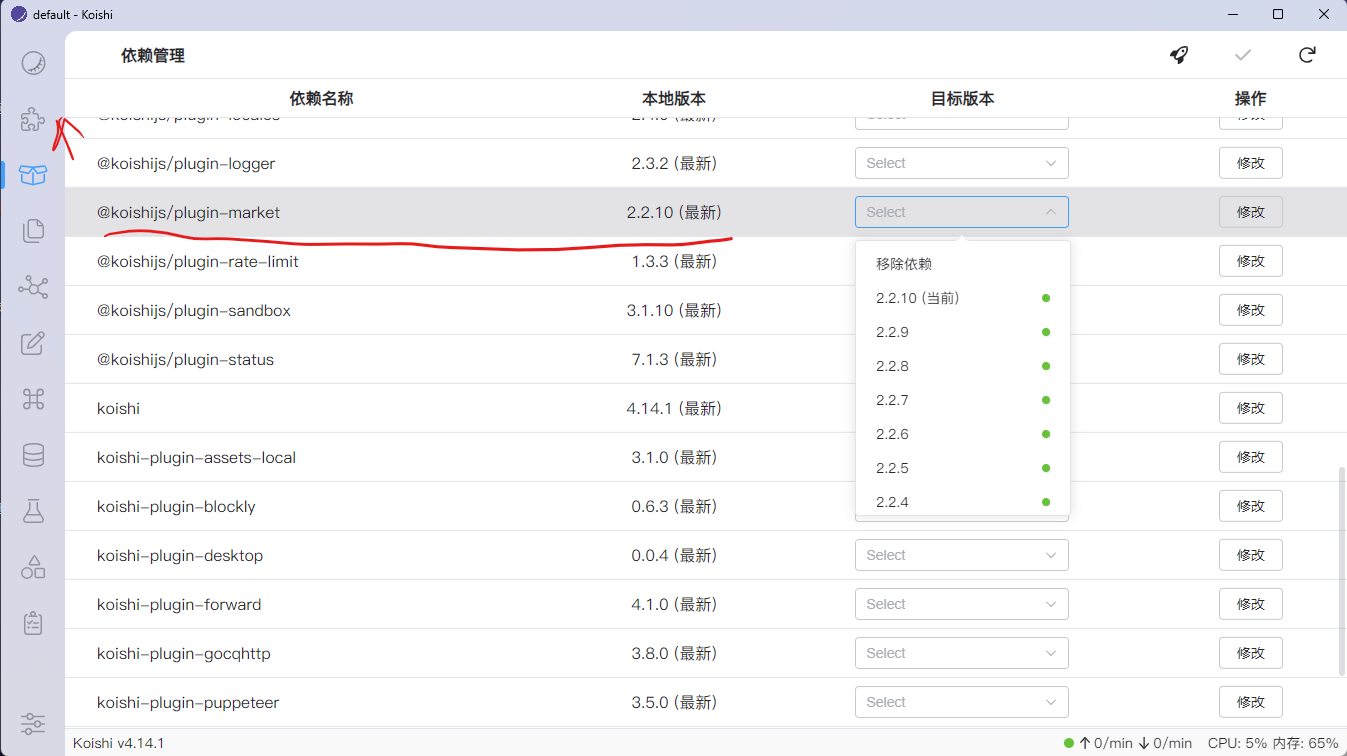
Task: Open the files explorer sidebar icon
Action: (33, 231)
